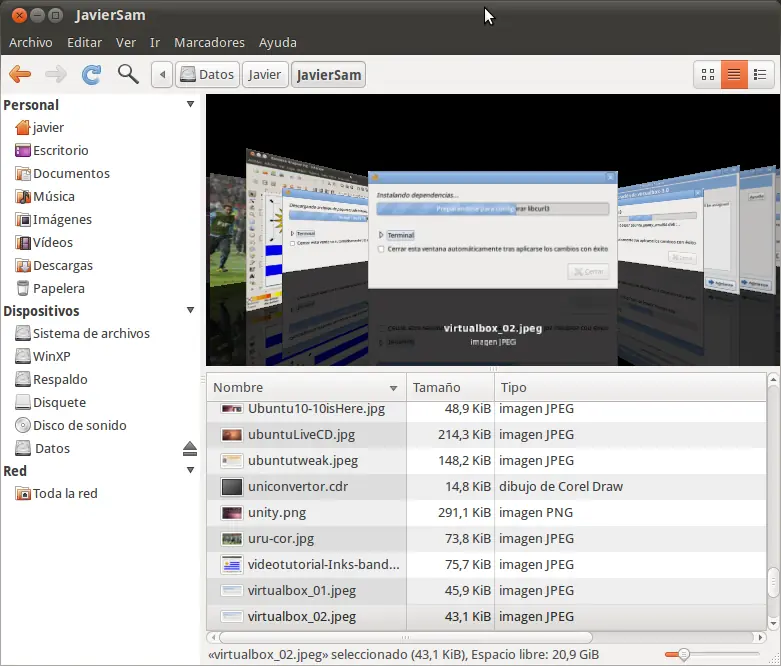781x666 pixels.
Task: Select the WinXP drive in sidebar
Action: tap(51, 356)
